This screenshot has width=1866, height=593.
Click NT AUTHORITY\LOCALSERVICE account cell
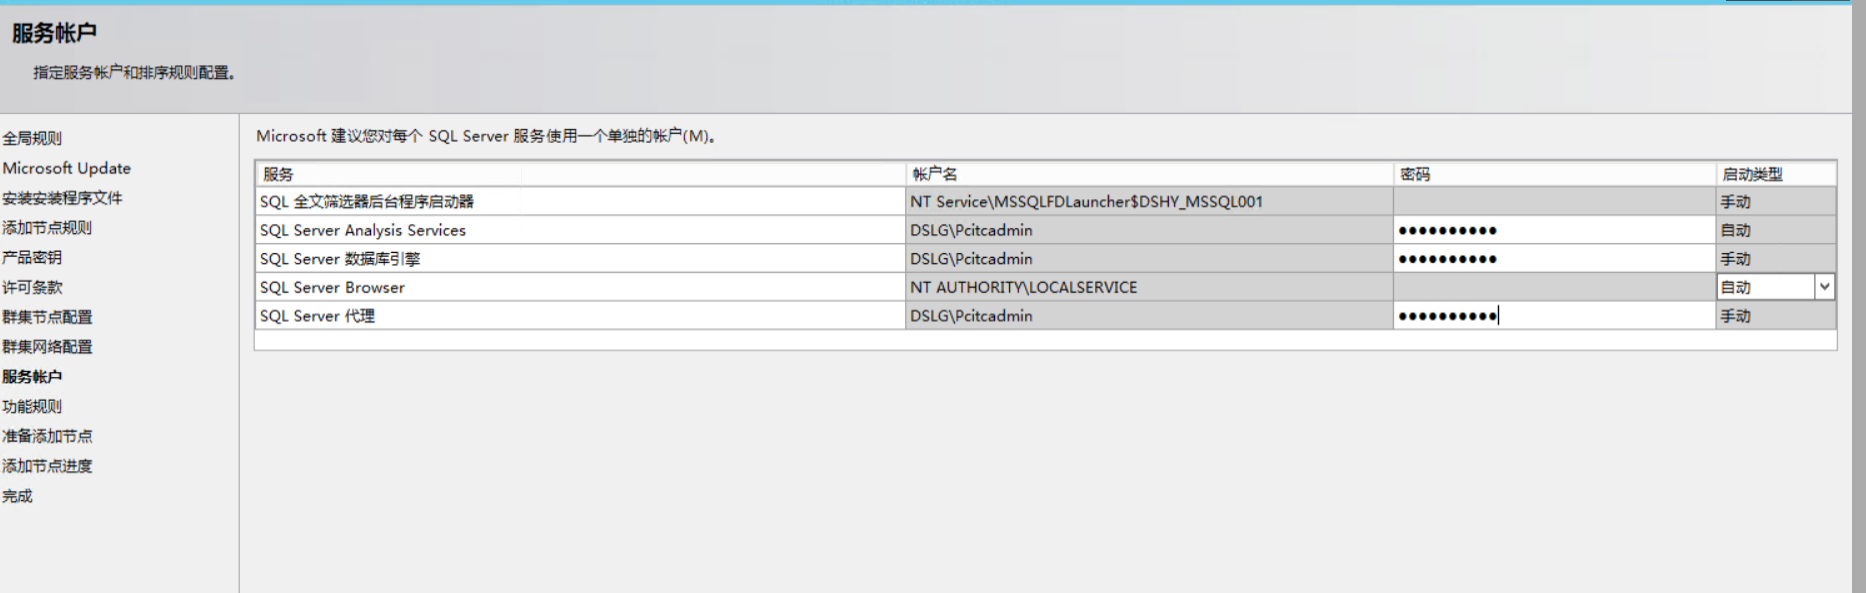(1149, 287)
